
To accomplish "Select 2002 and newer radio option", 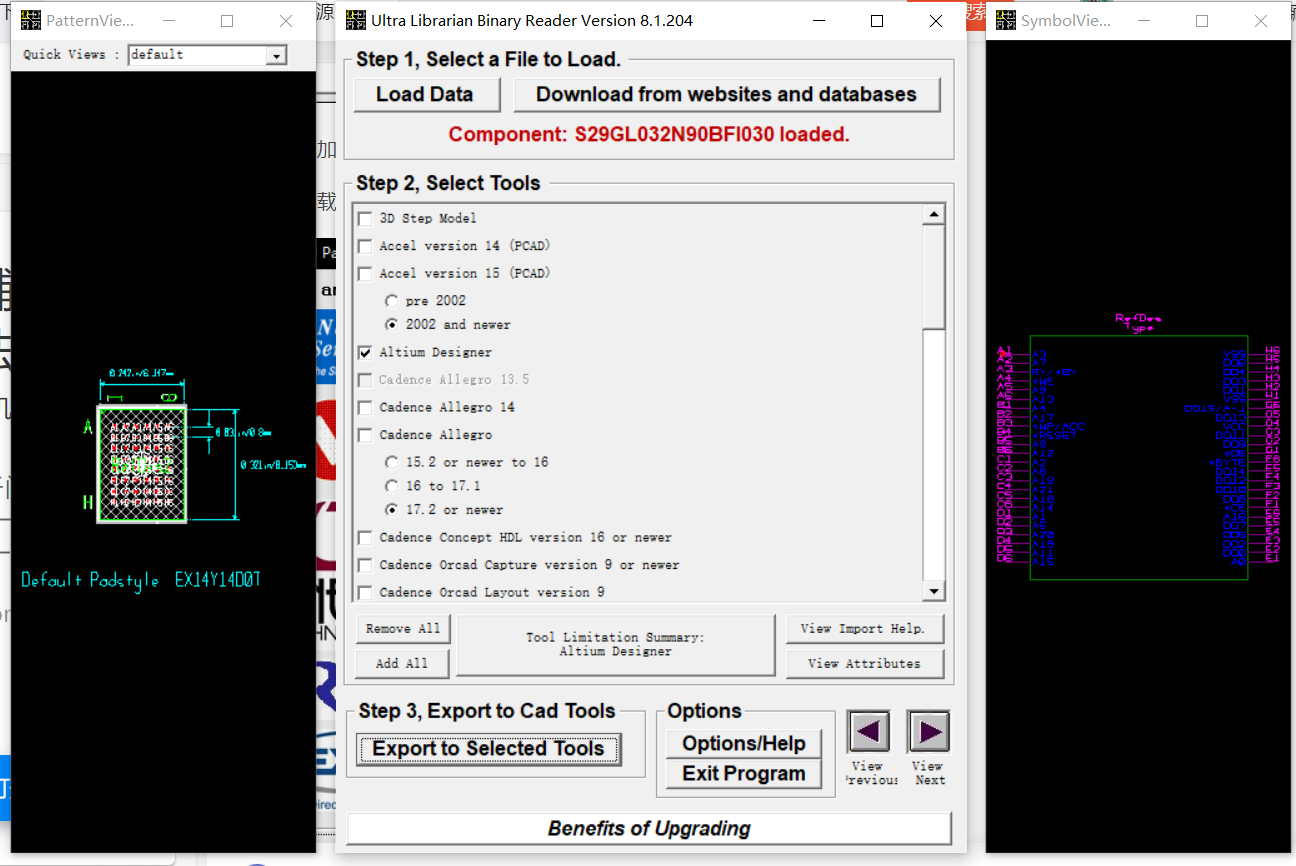I will pos(392,324).
